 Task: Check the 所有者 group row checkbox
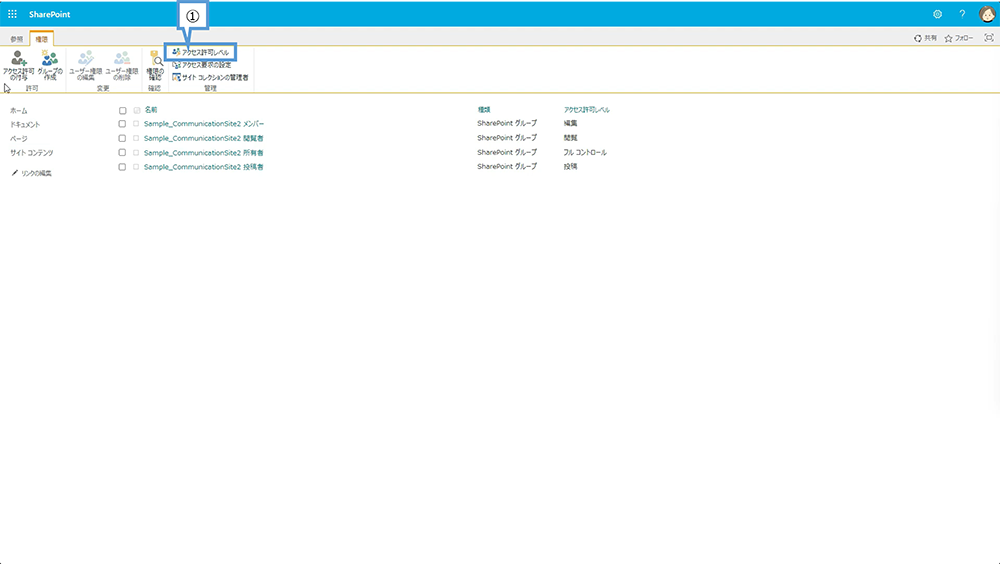pos(122,152)
